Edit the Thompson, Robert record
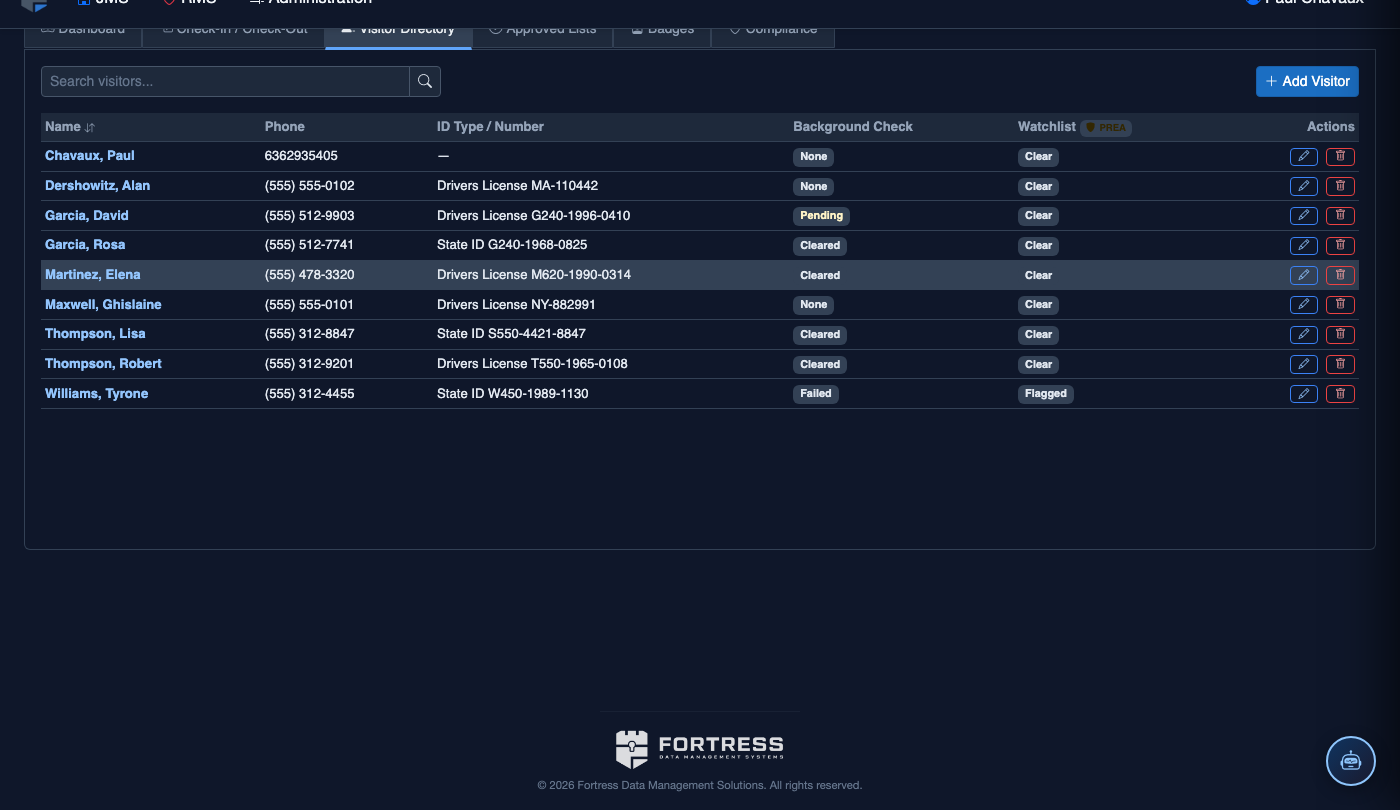Viewport: 1400px width, 810px height. pos(1303,364)
